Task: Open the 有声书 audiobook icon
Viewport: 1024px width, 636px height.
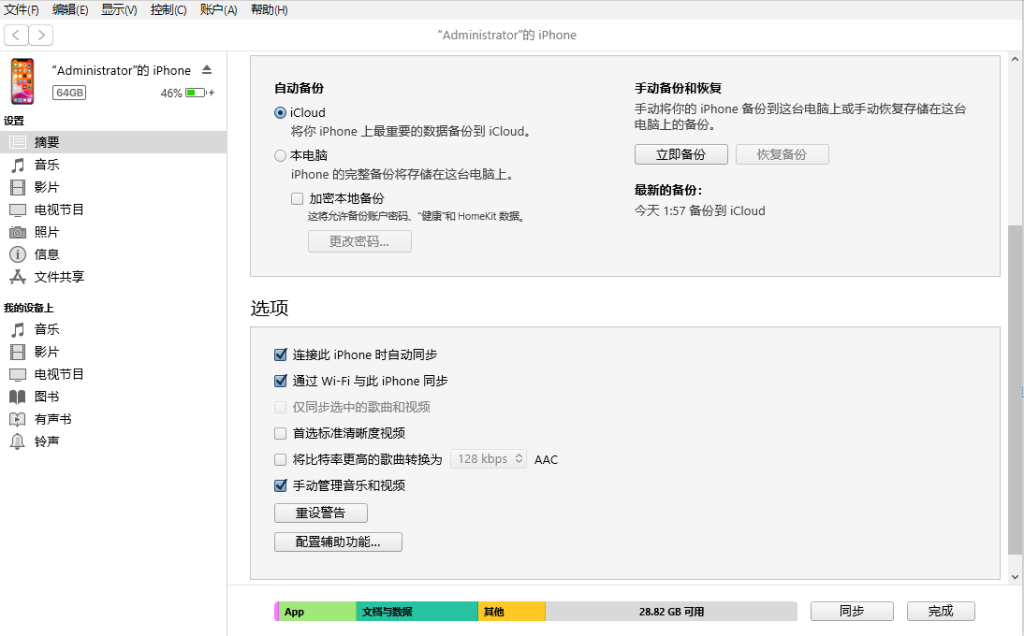Action: click(x=18, y=419)
